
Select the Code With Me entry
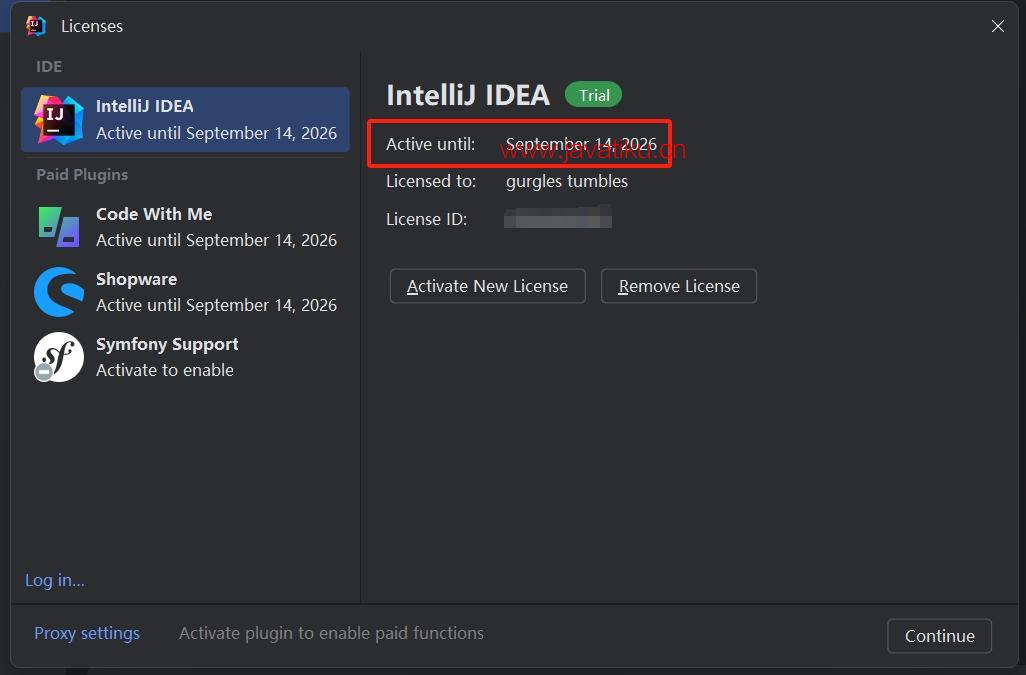(185, 227)
